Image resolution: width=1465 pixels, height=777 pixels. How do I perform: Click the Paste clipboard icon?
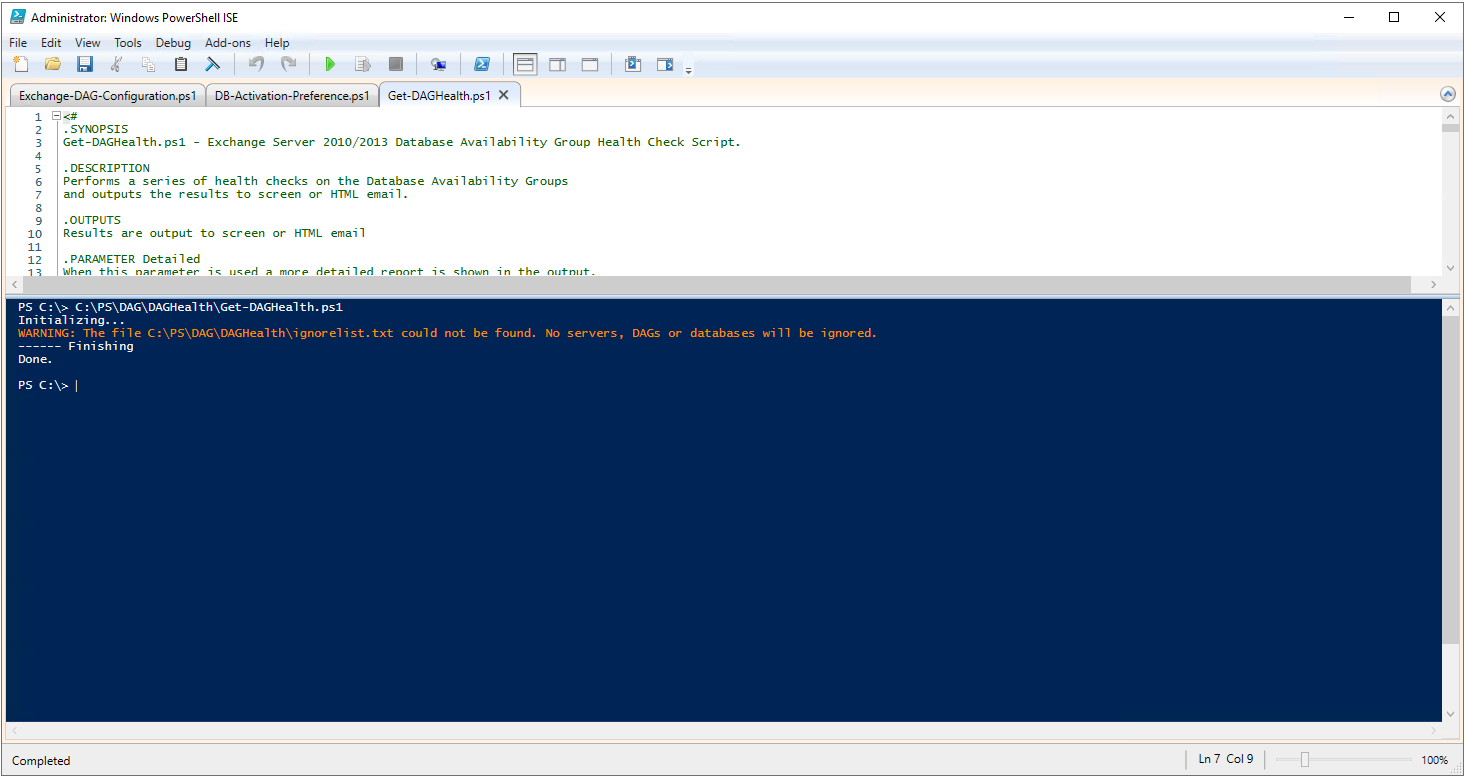[x=181, y=64]
